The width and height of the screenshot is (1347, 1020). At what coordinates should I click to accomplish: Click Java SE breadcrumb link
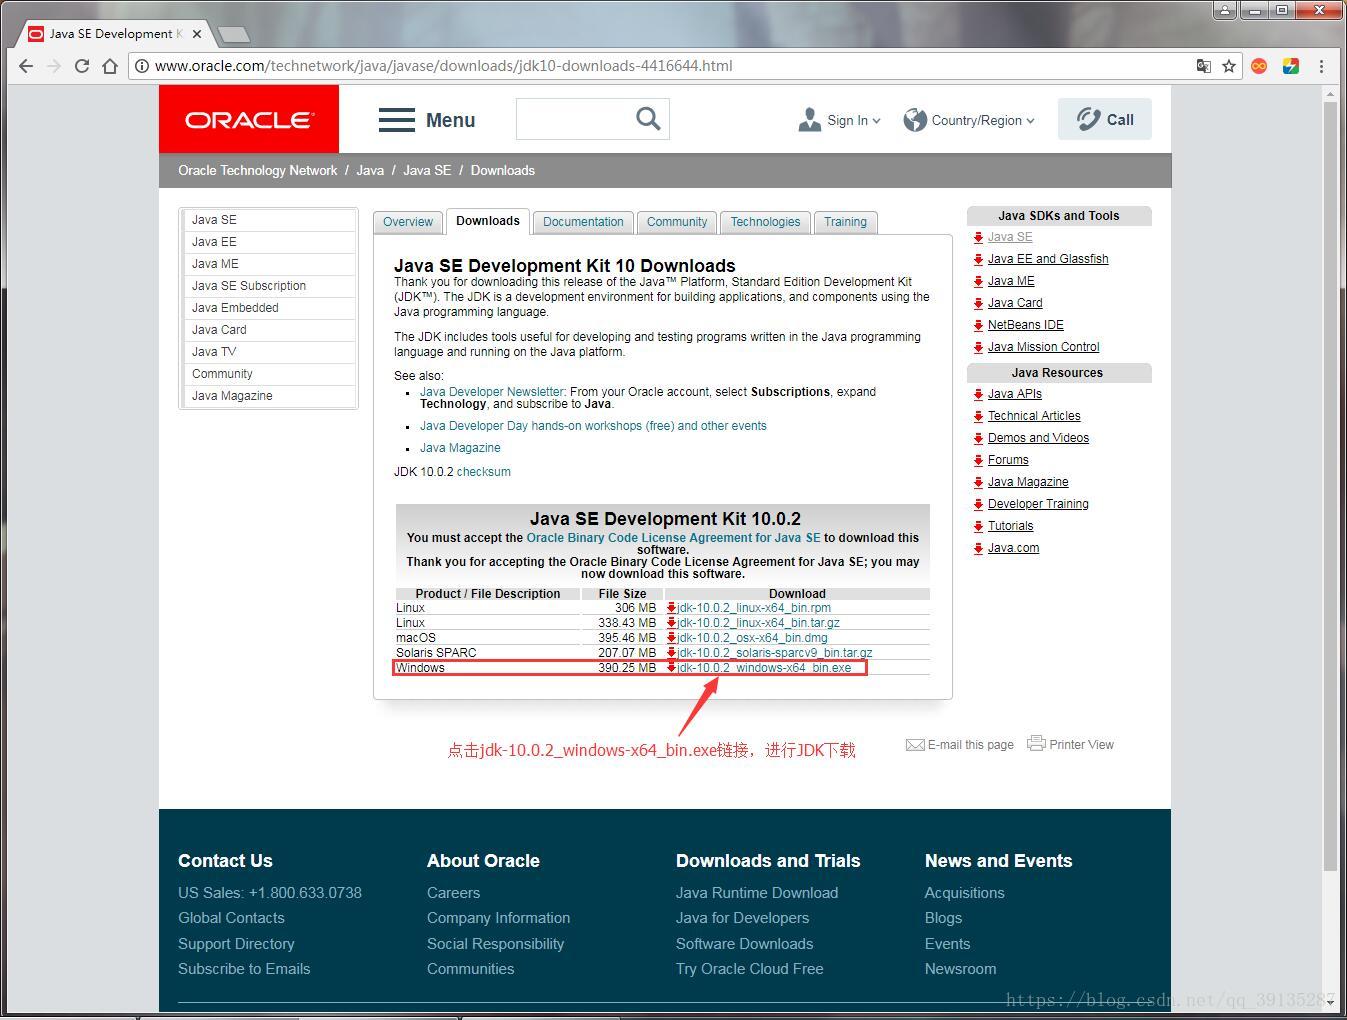point(427,171)
